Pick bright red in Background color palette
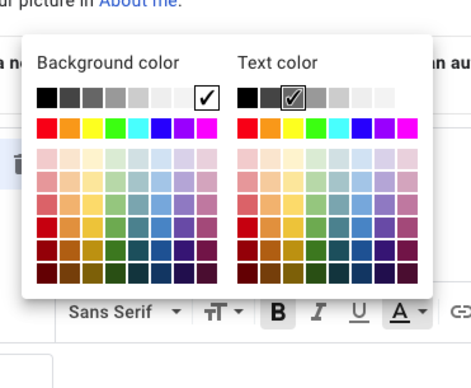 pos(47,128)
